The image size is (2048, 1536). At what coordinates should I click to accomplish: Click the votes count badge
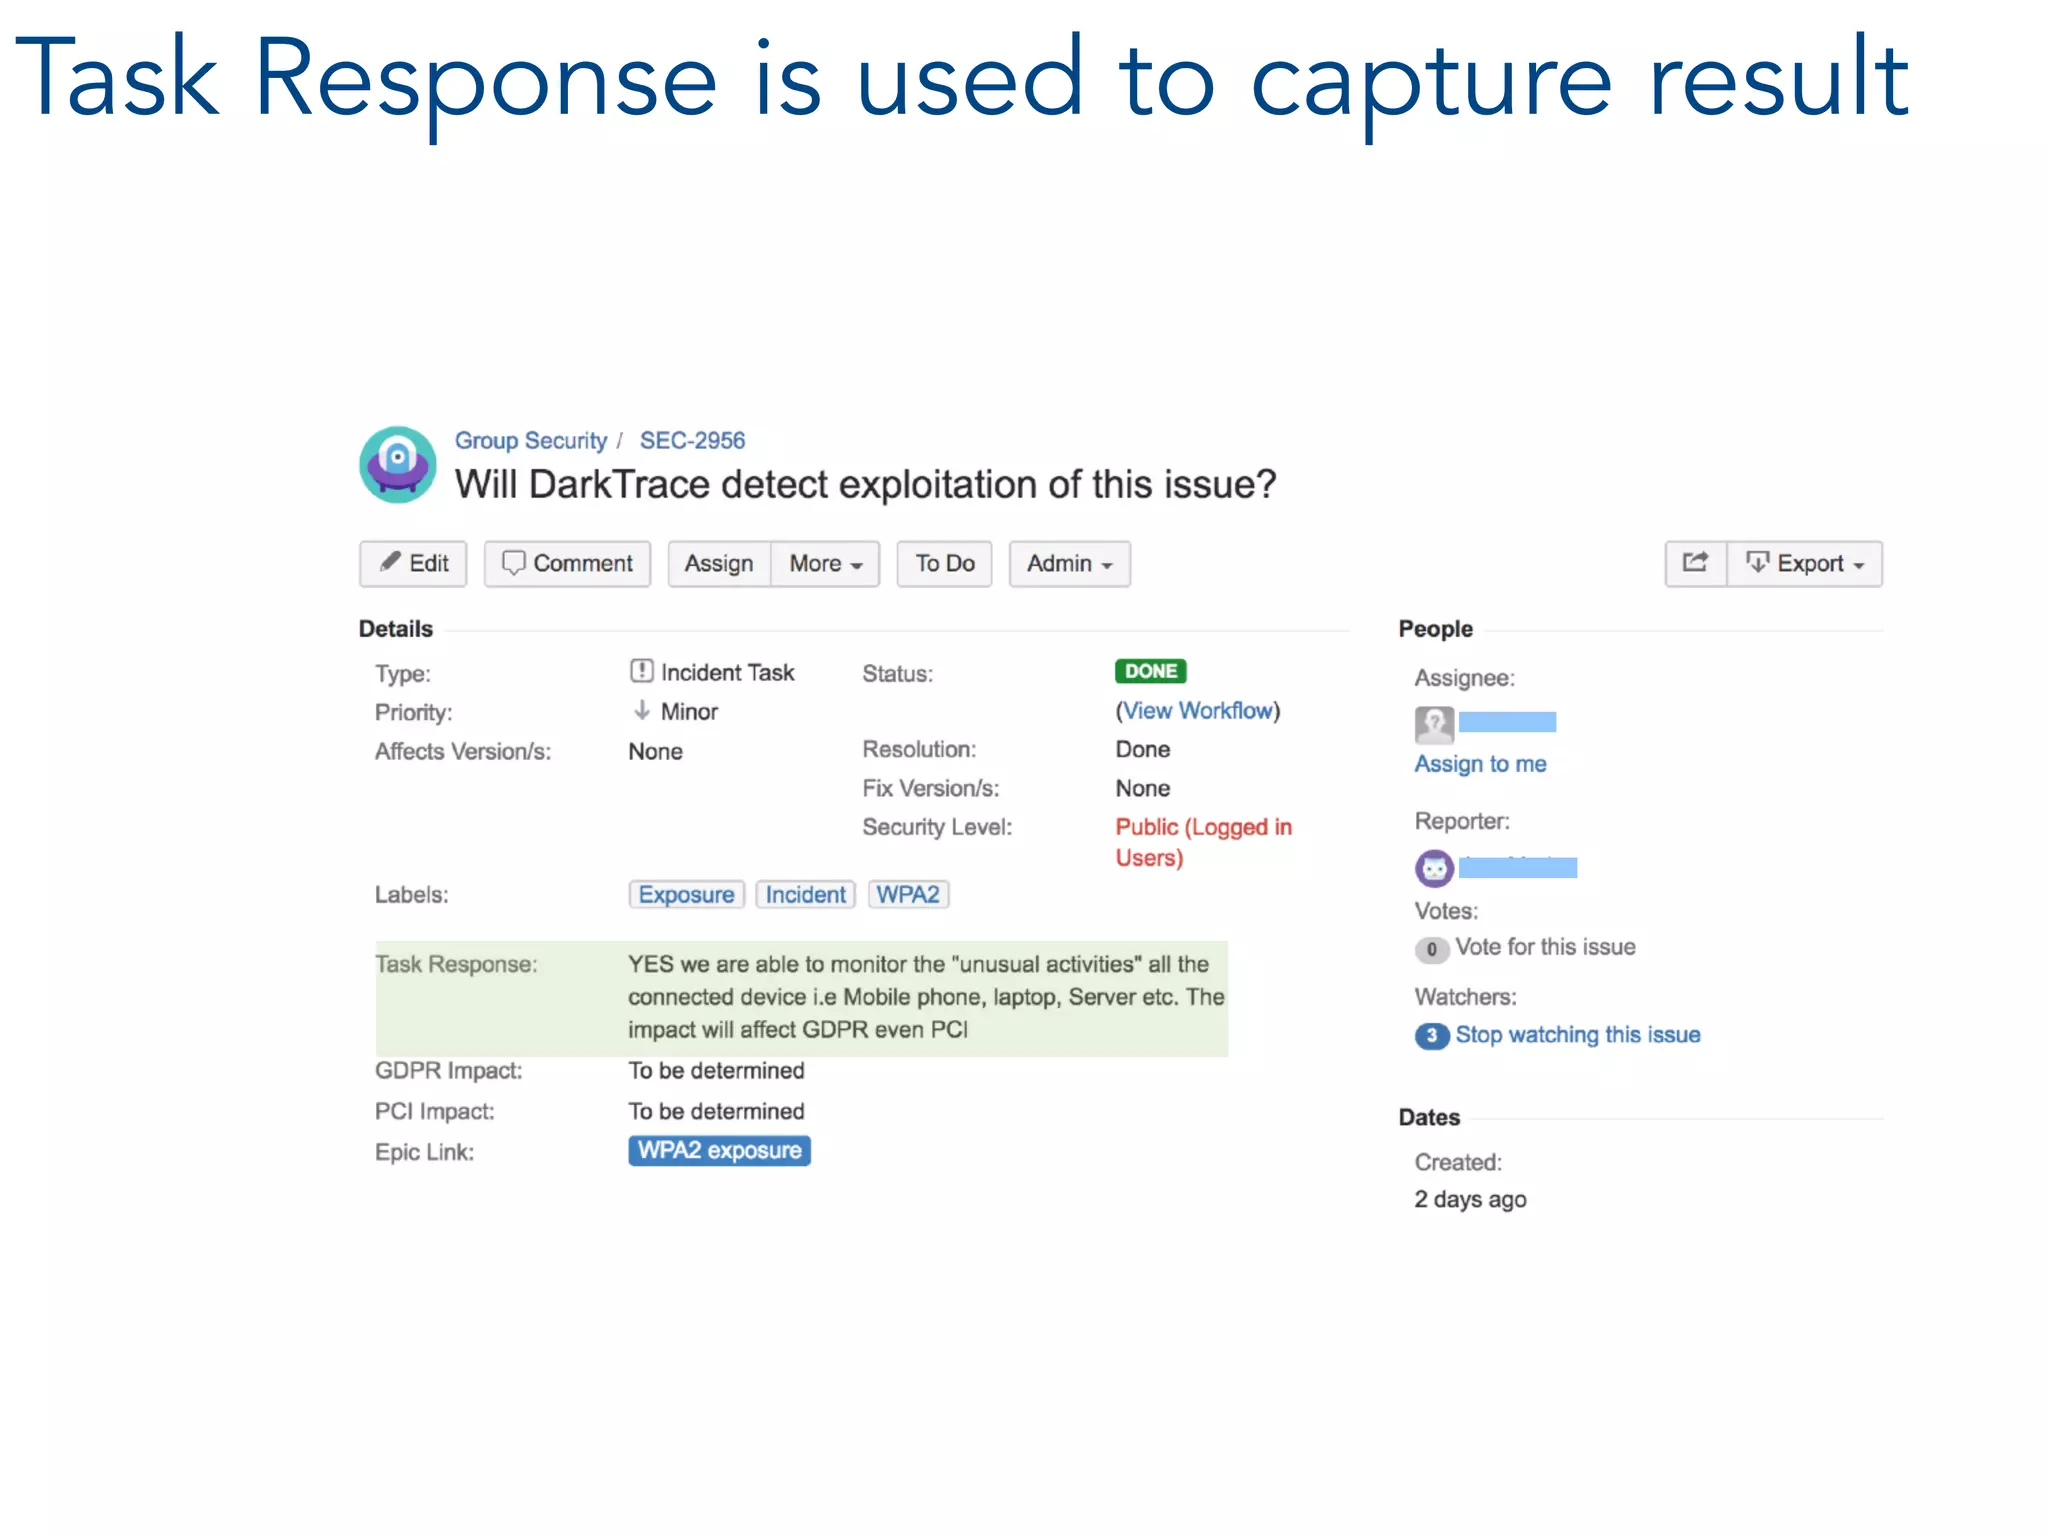(x=1431, y=949)
